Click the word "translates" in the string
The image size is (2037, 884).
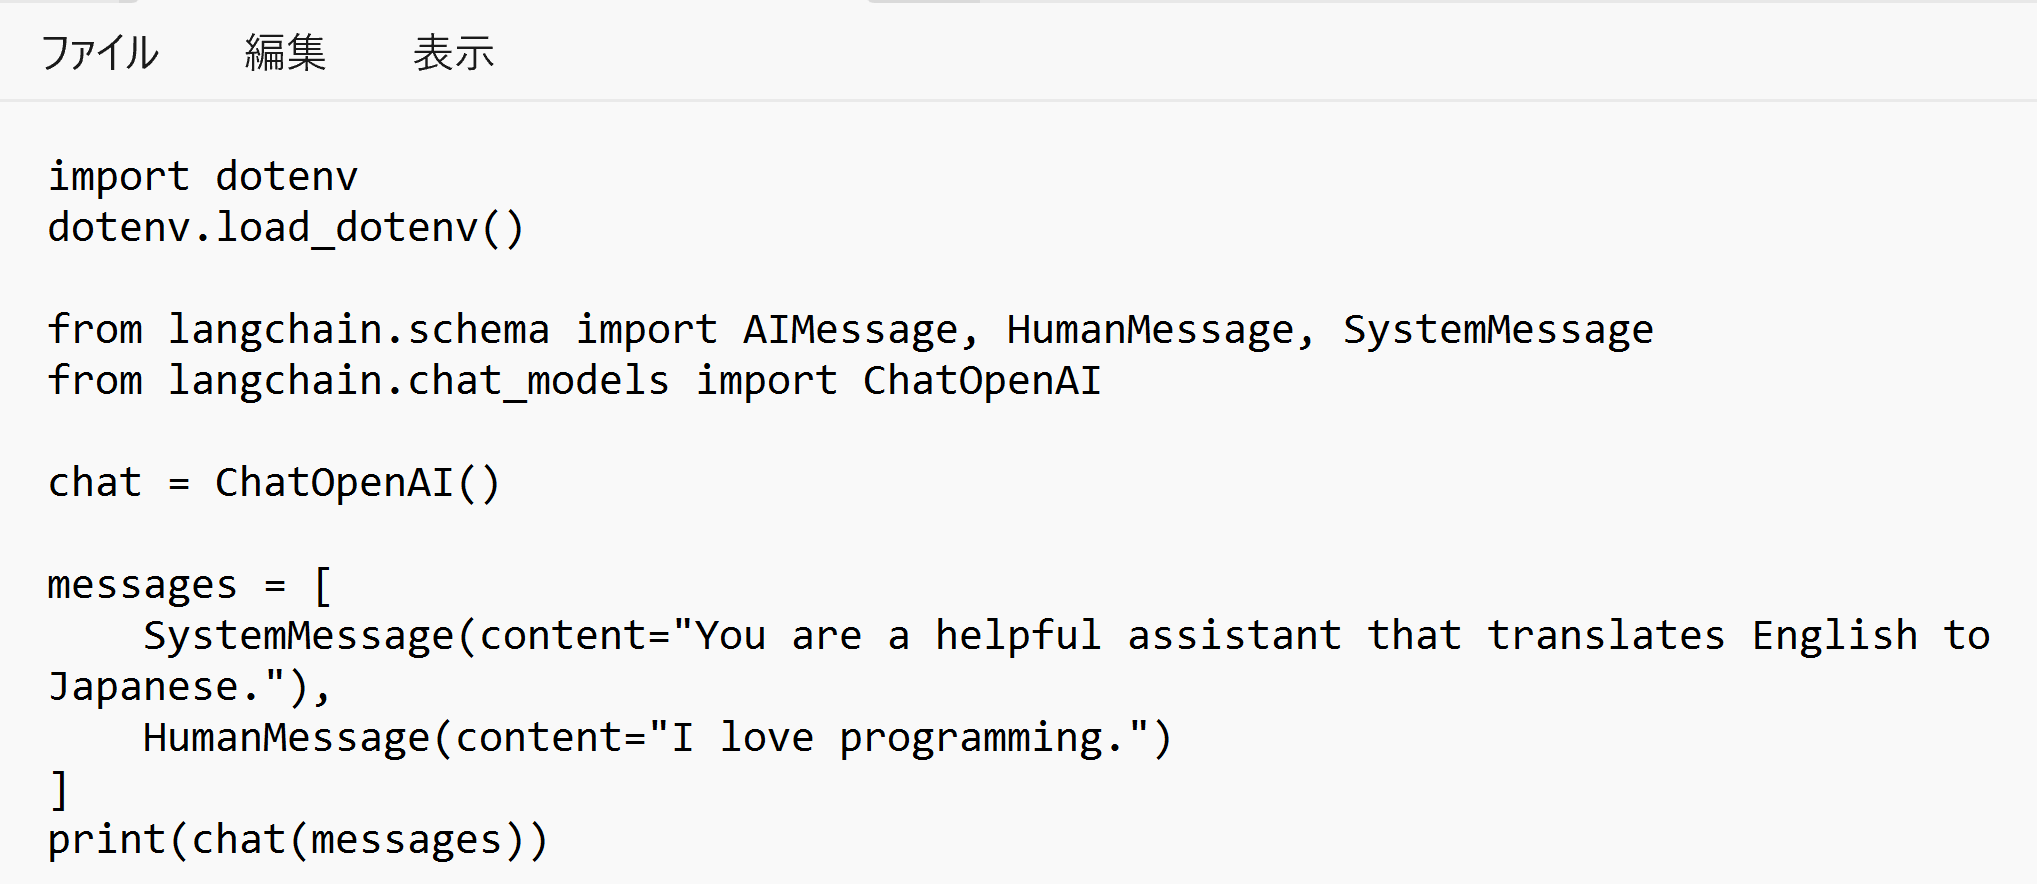(x=1605, y=636)
